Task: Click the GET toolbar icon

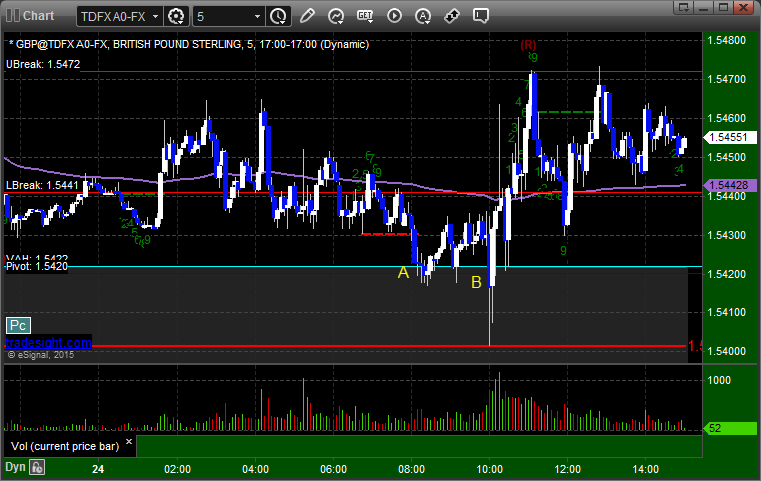Action: click(365, 16)
